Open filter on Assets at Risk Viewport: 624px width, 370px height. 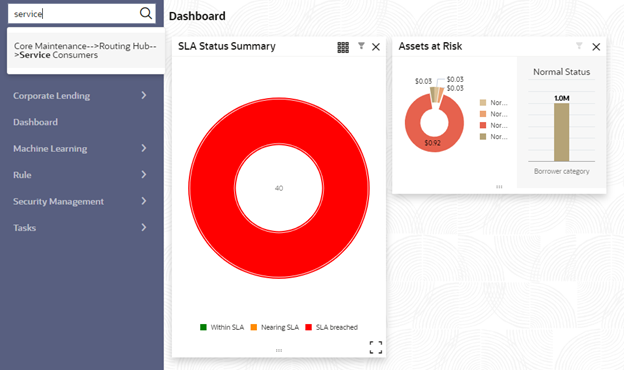(579, 46)
